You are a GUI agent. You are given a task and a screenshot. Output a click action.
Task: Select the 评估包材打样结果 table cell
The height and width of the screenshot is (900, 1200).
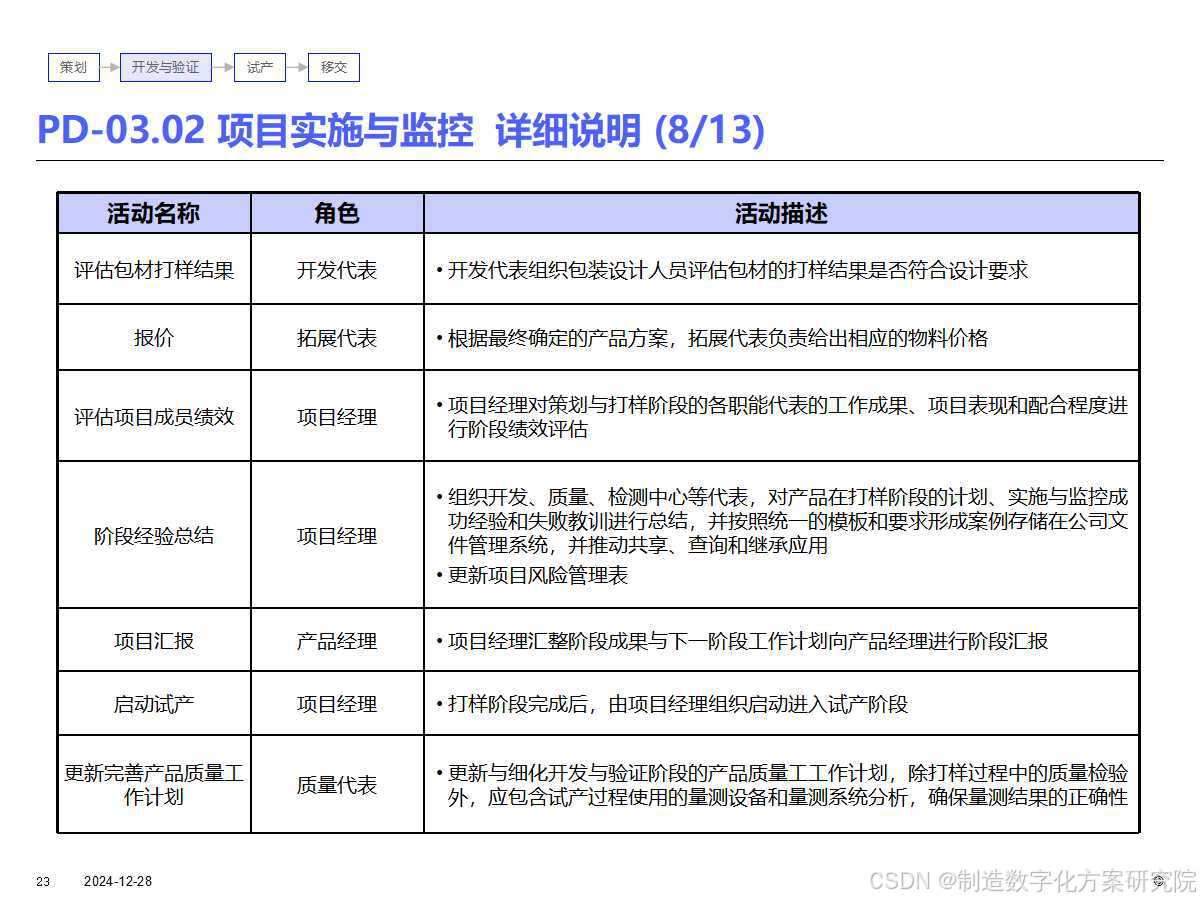click(154, 270)
